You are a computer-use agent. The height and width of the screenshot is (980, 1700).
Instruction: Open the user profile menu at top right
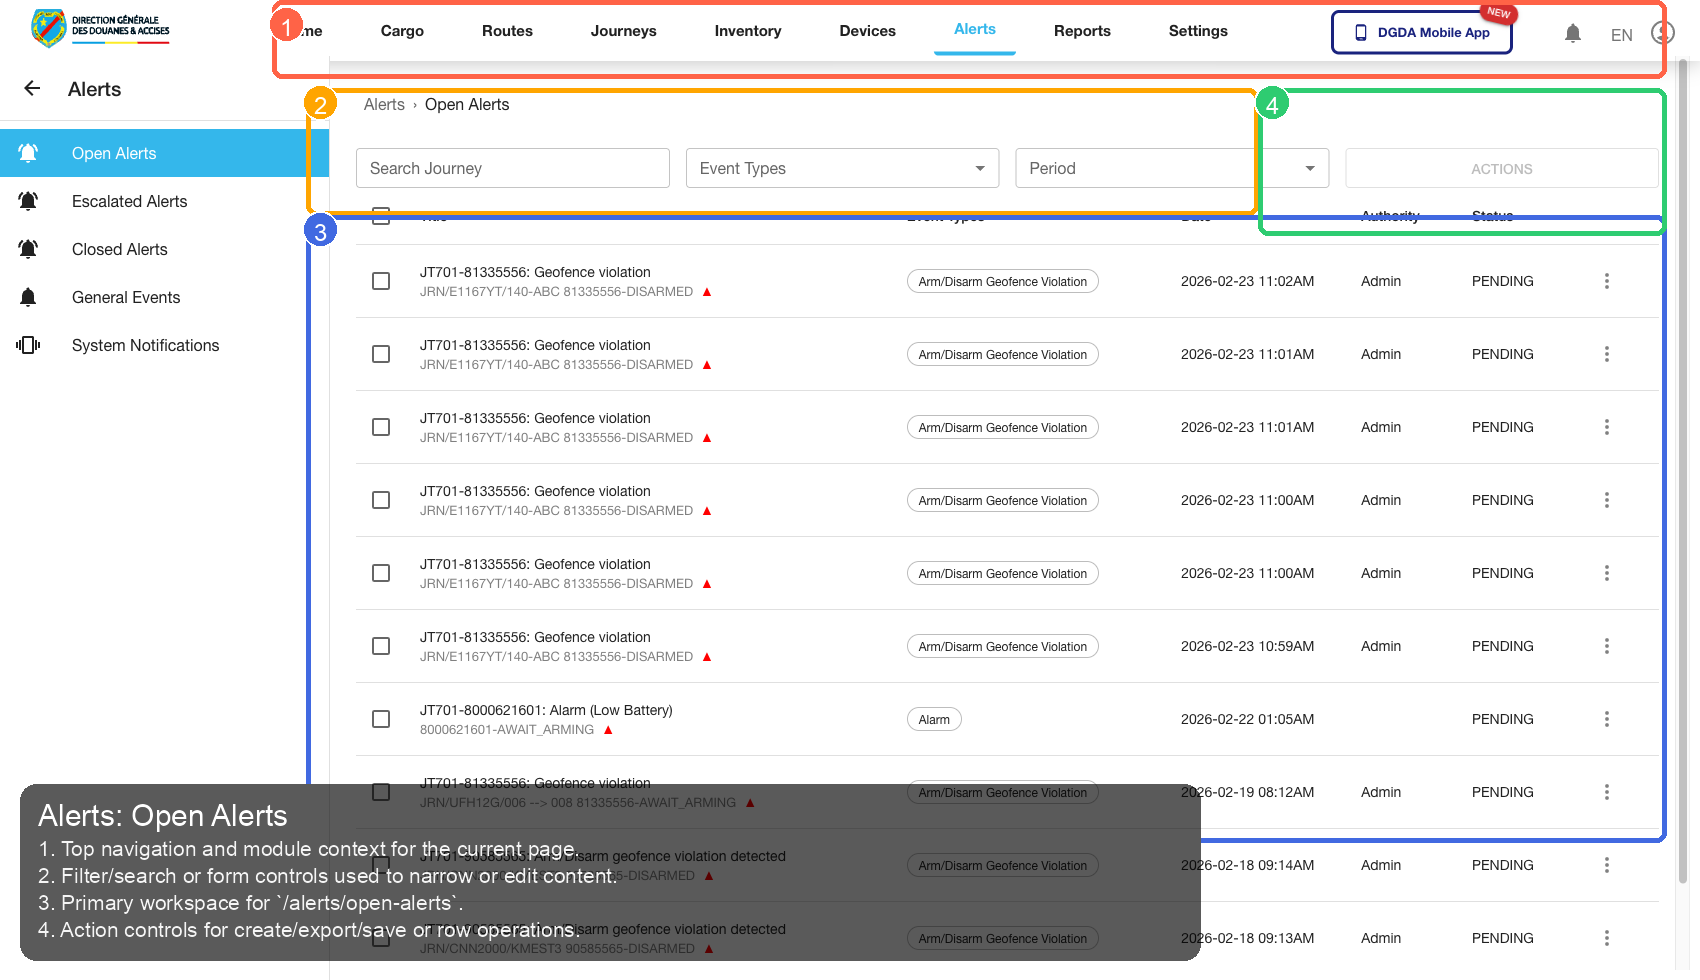(1661, 33)
